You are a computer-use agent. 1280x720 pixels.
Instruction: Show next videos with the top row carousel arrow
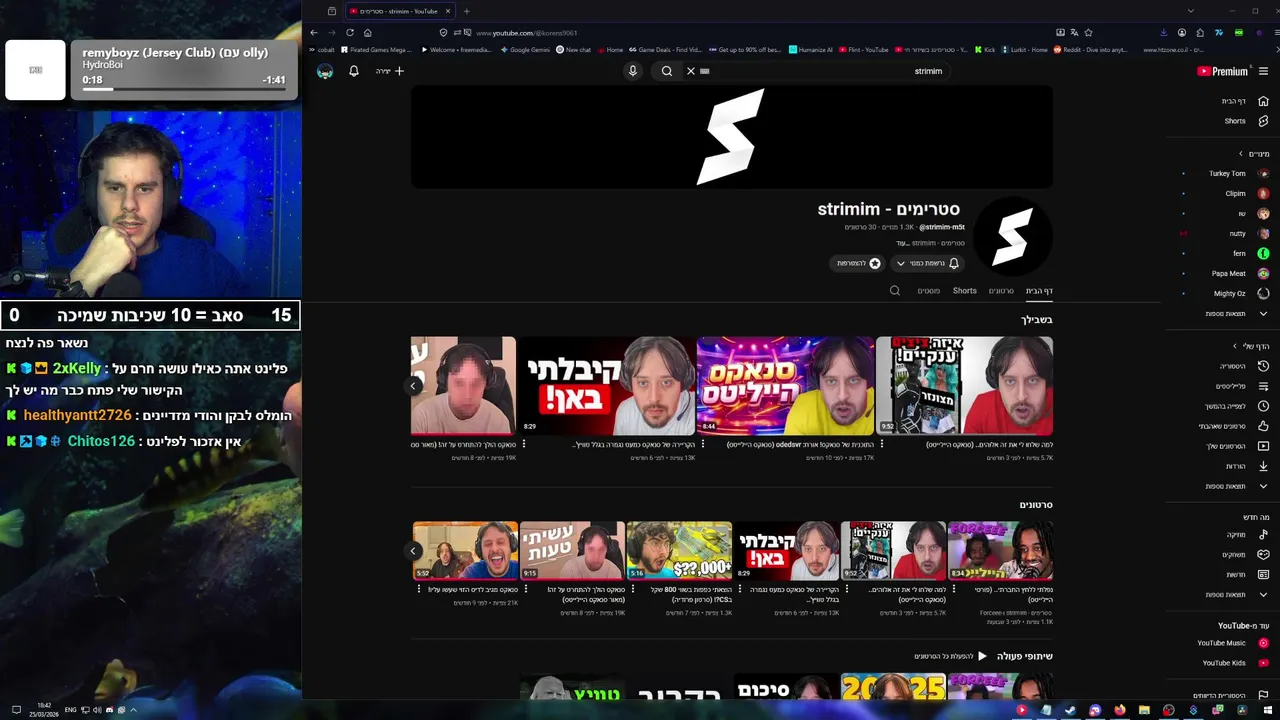click(413, 385)
